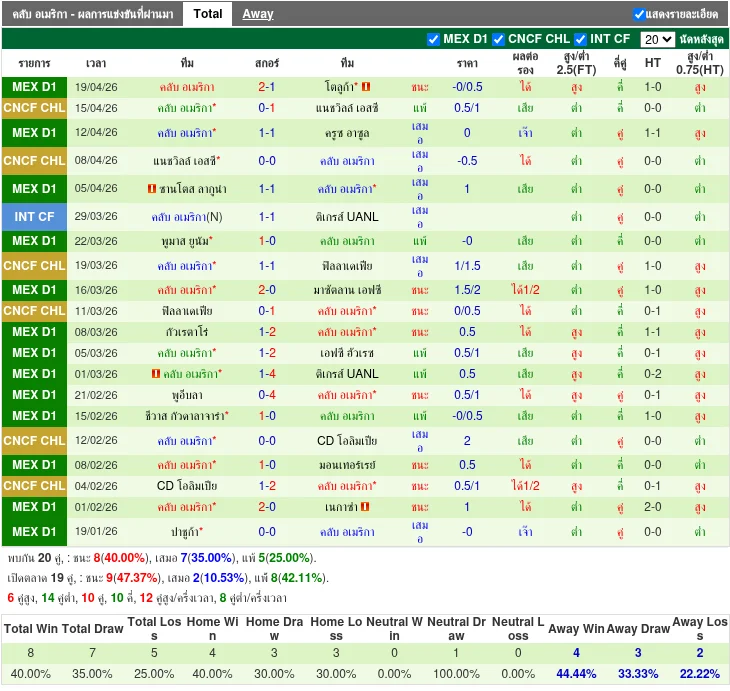Click the CNCF CHL badge on 04/02/26 row
Viewport: 730px width, 691px height.
coord(34,486)
